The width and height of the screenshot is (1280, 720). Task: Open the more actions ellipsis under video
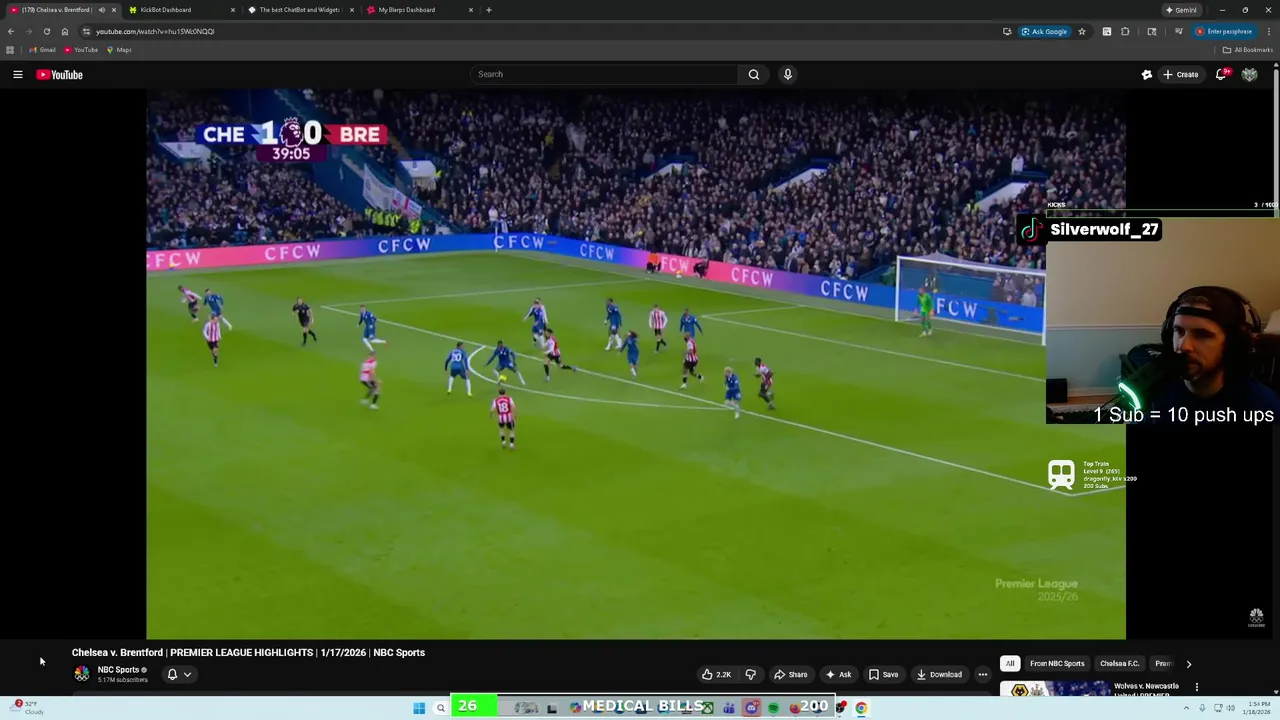pyautogui.click(x=983, y=674)
